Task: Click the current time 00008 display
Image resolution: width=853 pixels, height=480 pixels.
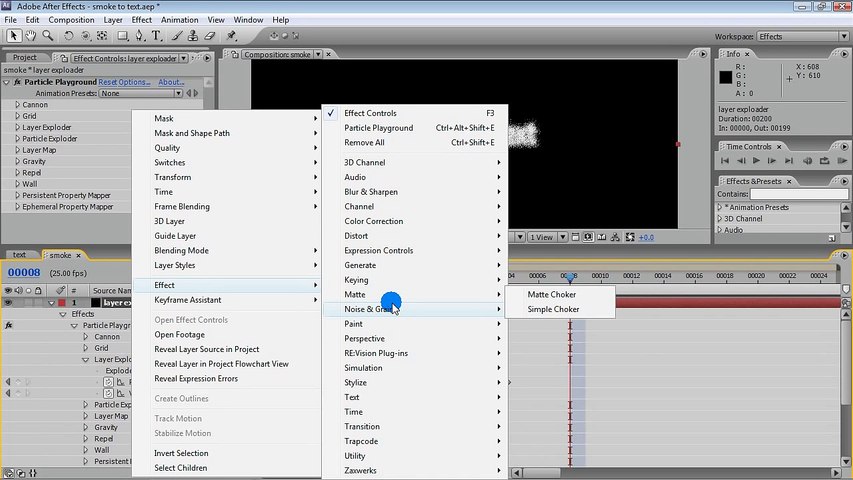Action: click(24, 273)
